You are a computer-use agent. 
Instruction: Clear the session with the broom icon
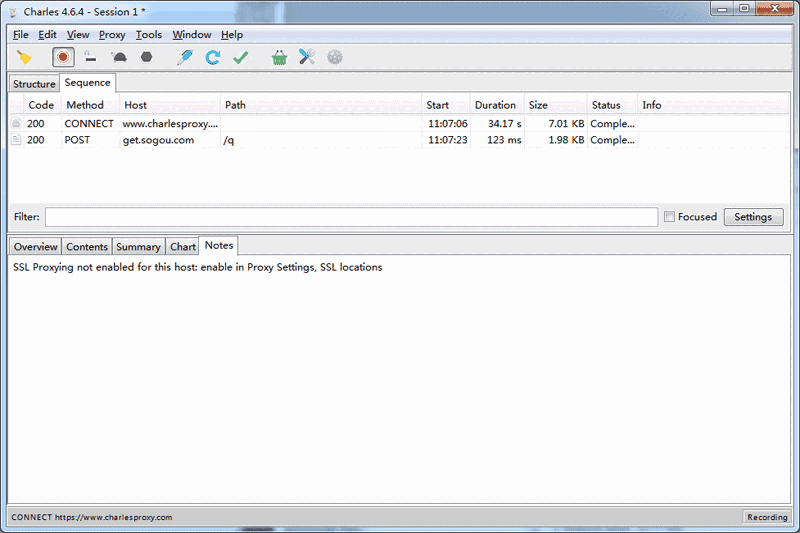coord(24,58)
